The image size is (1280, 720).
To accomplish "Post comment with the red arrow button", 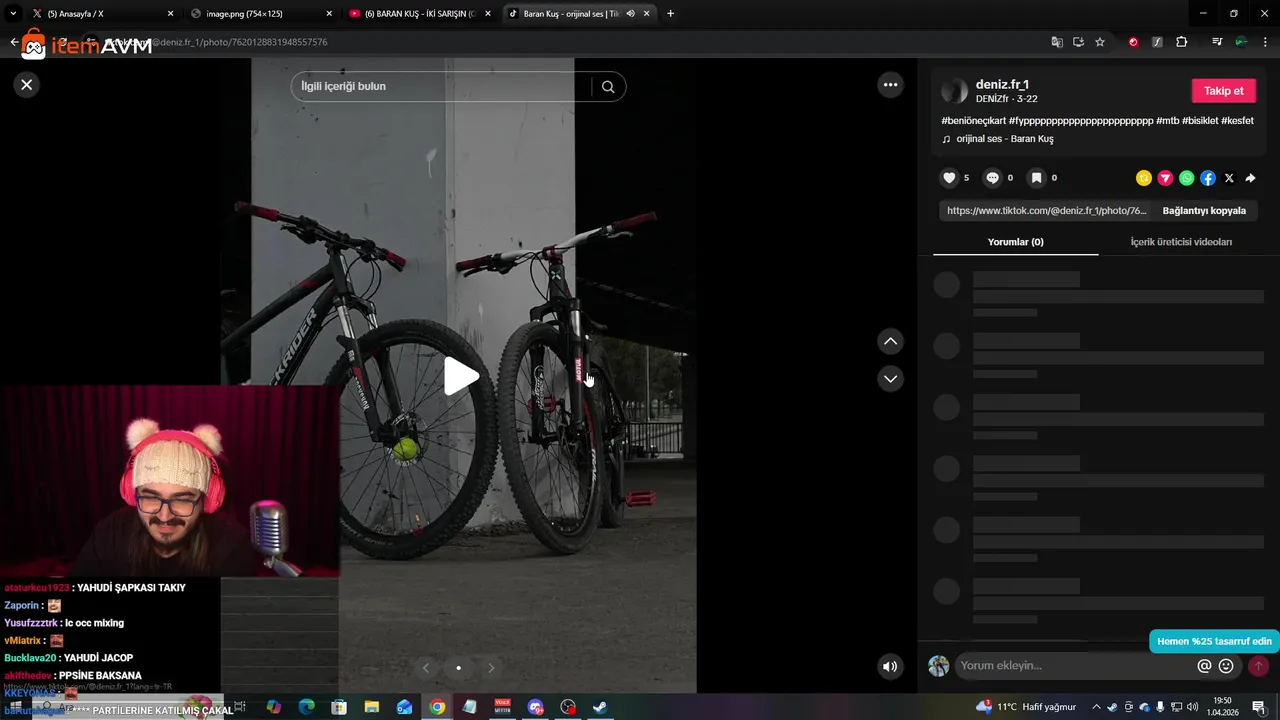I will coord(1258,666).
